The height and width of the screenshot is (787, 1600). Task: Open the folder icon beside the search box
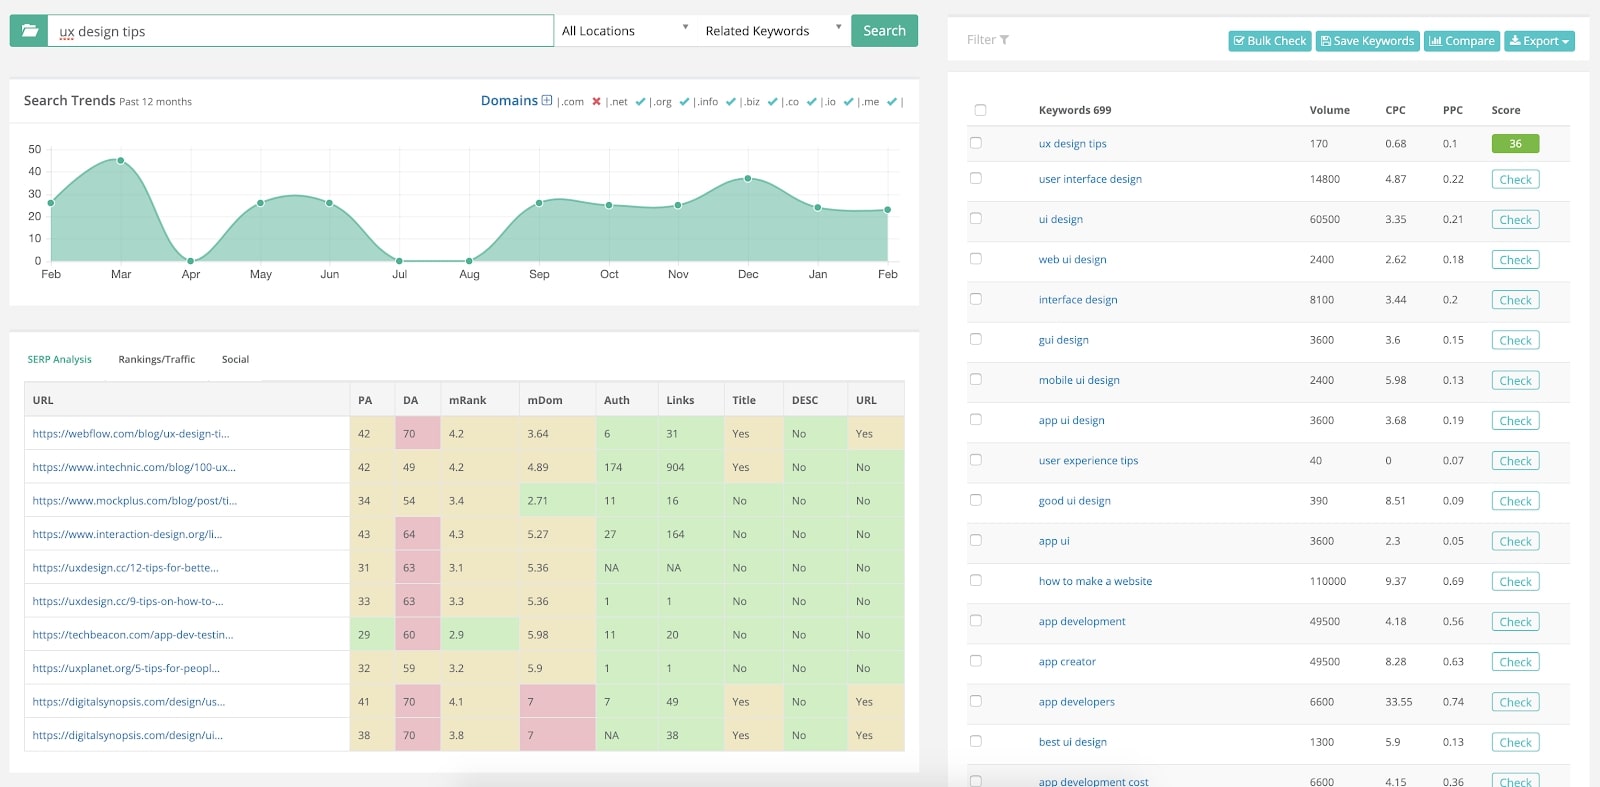(29, 31)
